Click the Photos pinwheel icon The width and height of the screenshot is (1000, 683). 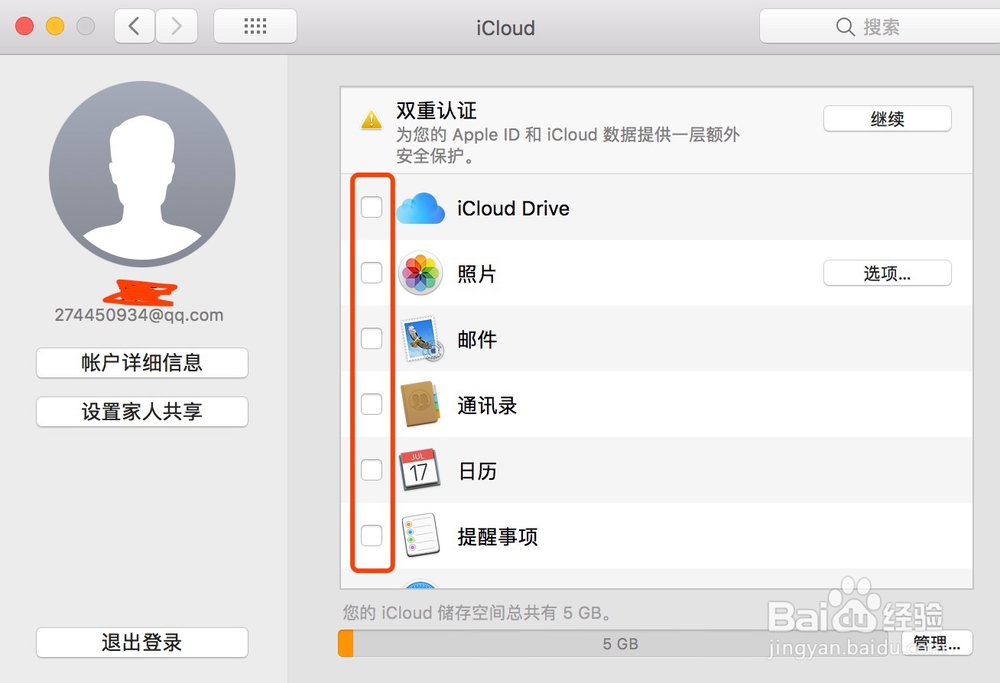tap(420, 273)
